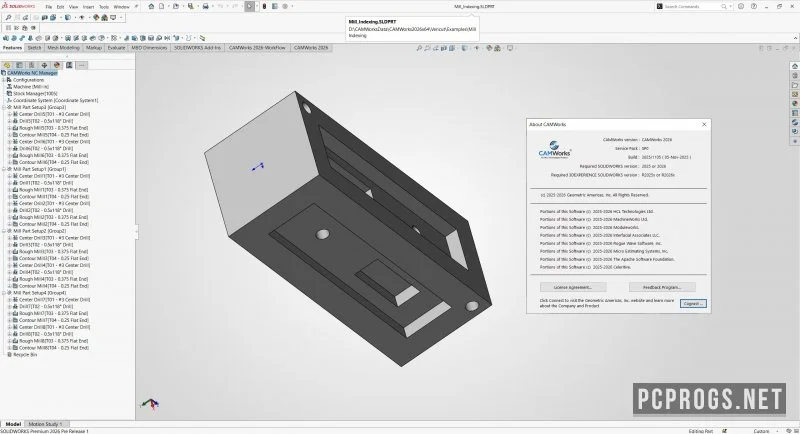Click the Rebuild traffic light icon
This screenshot has height=434, width=800.
click(x=264, y=6)
